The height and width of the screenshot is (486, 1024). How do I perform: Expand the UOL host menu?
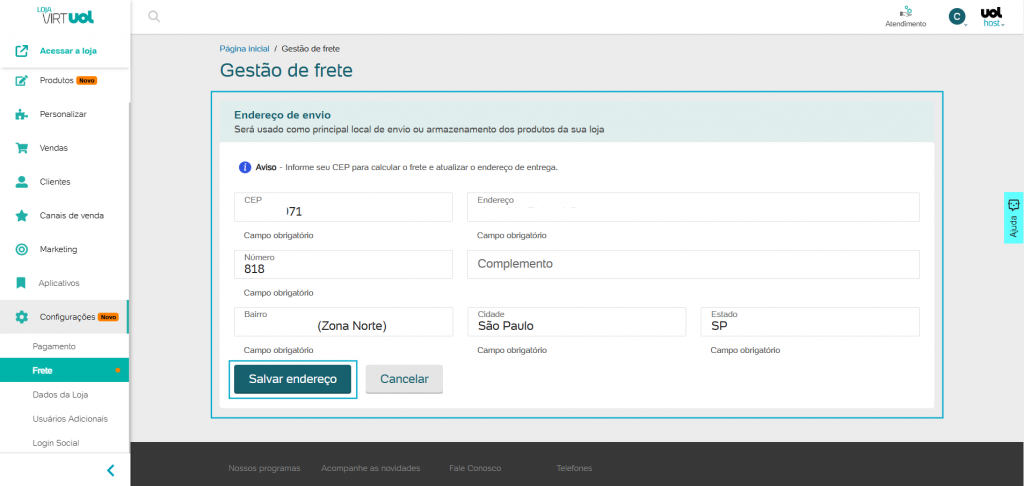pos(992,16)
